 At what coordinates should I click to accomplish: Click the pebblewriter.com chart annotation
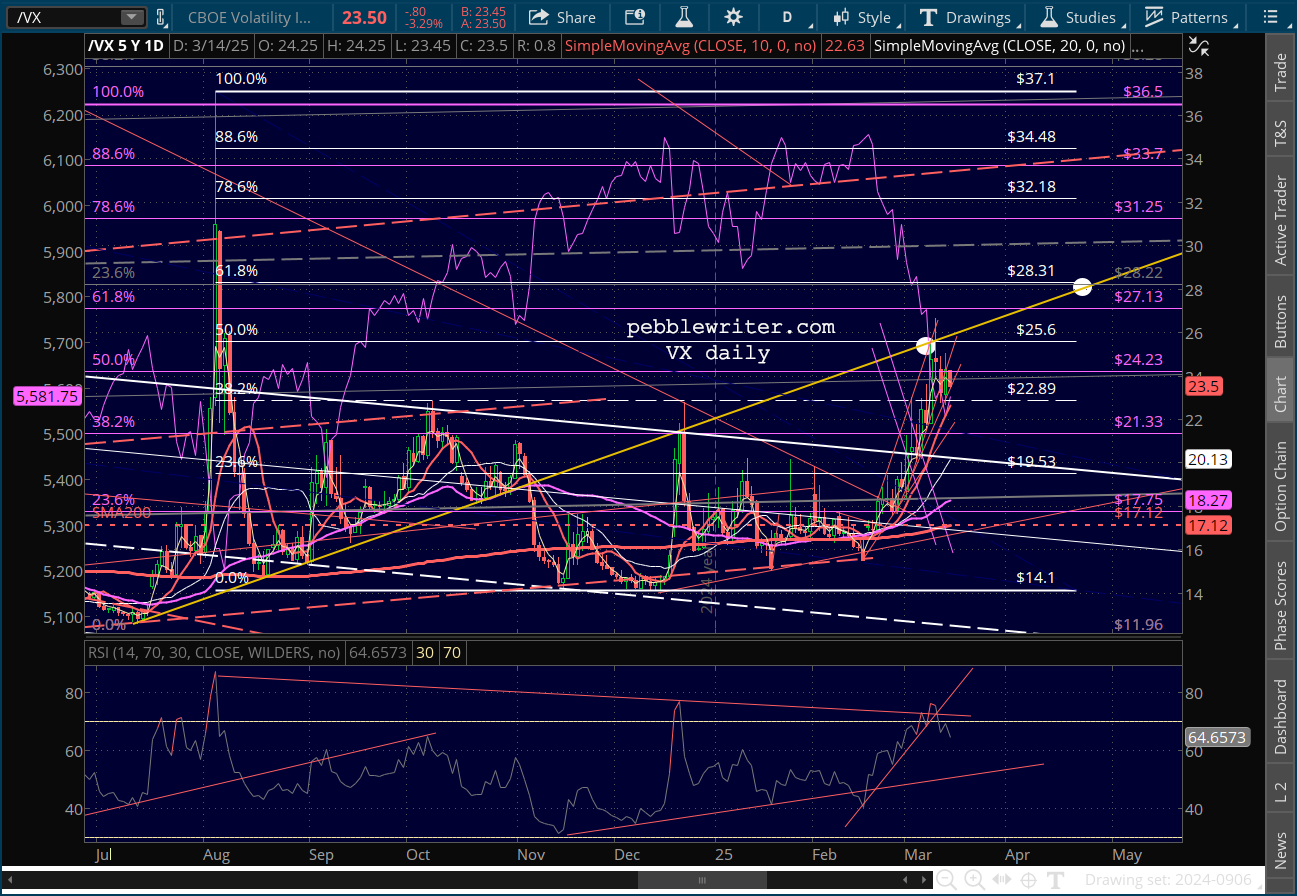point(730,328)
